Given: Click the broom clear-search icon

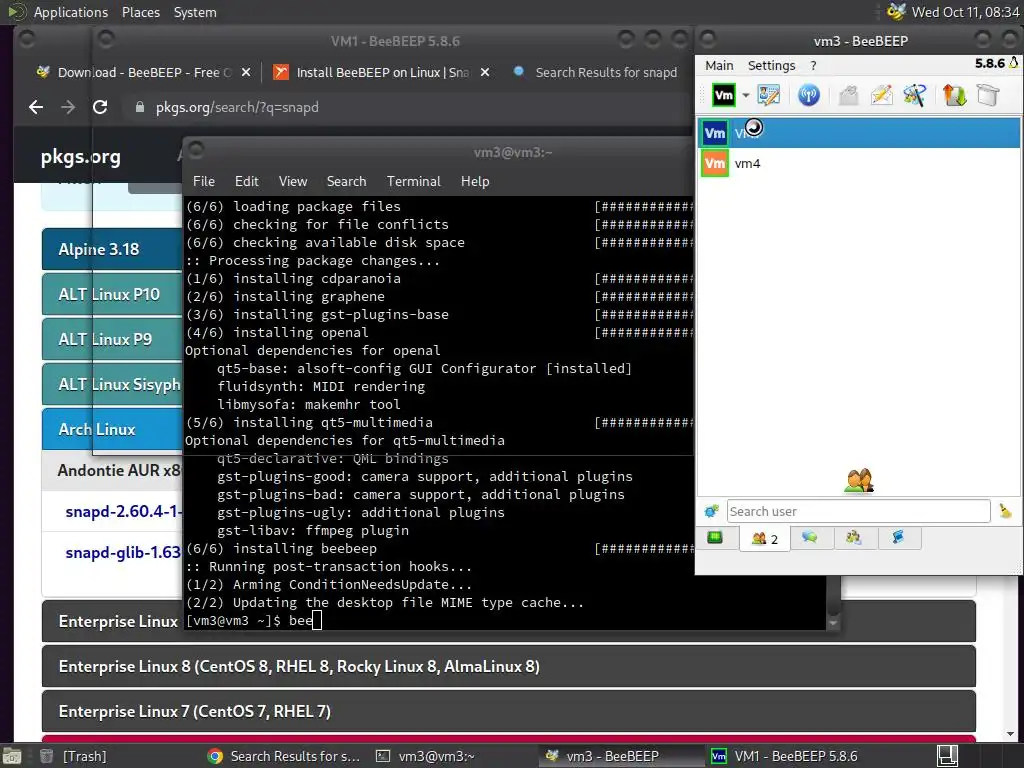Looking at the screenshot, I should tap(1005, 511).
